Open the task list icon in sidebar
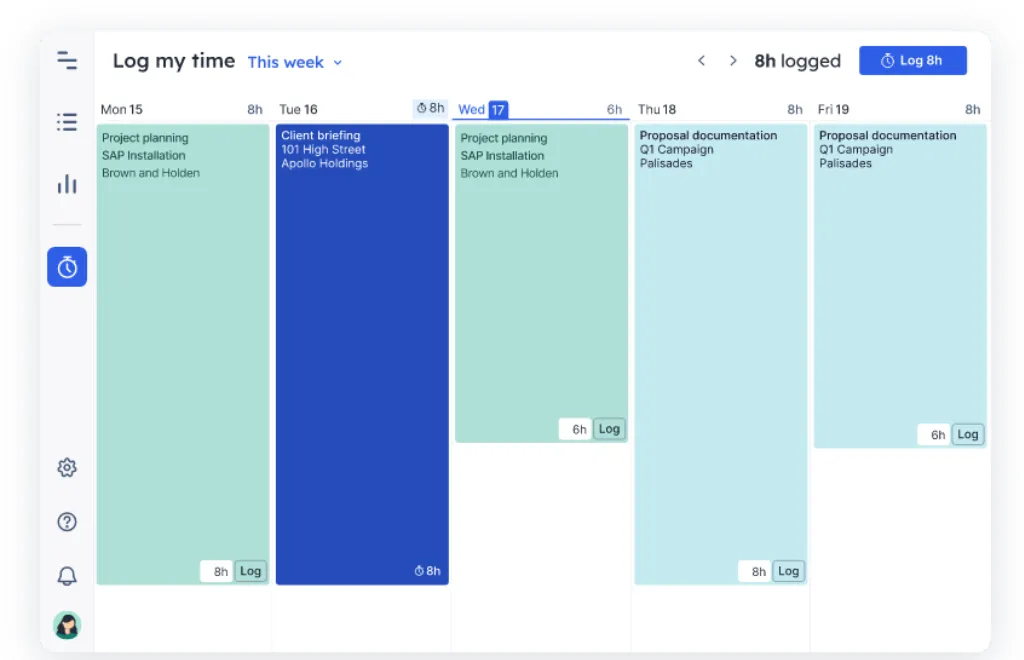 [x=67, y=122]
